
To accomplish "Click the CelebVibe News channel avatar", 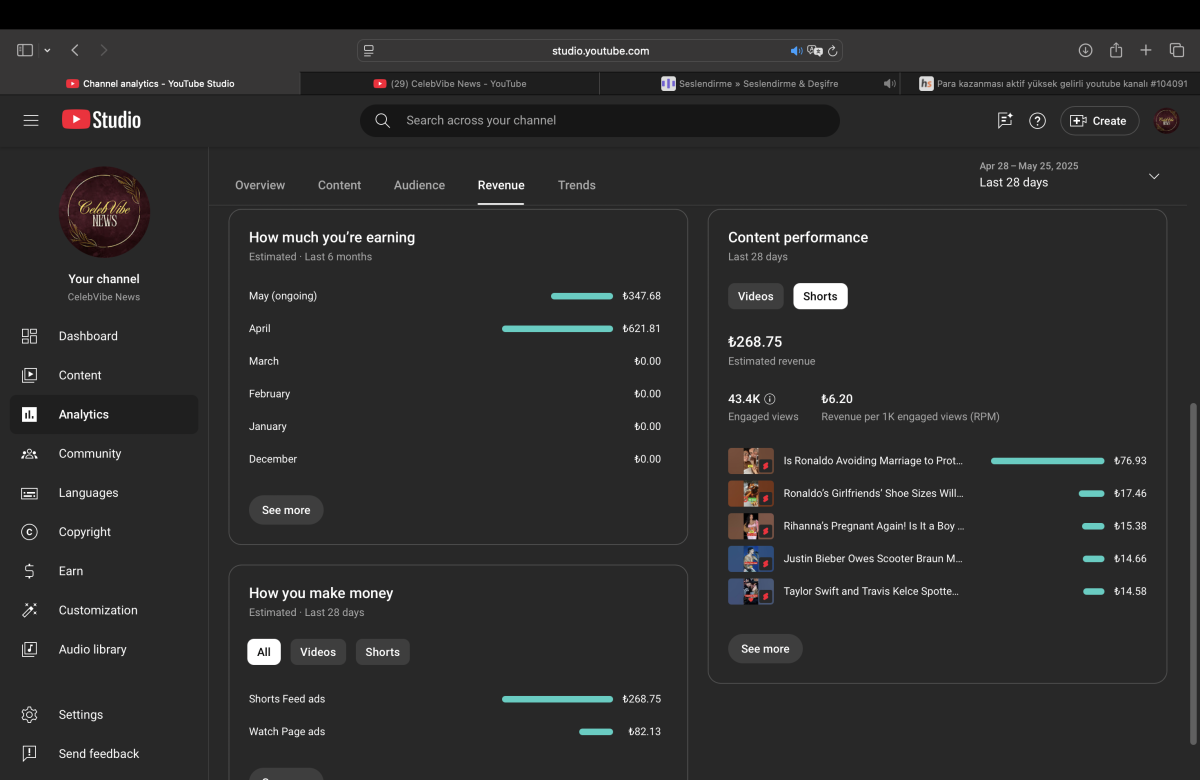I will tap(105, 211).
